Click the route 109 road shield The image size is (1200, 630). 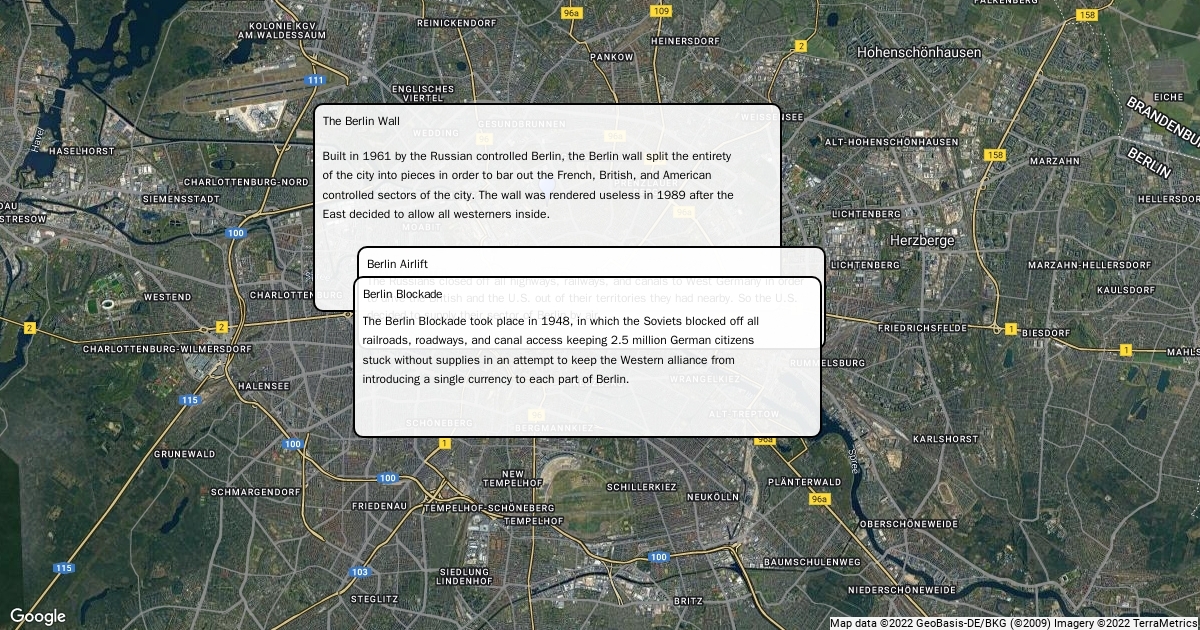[x=661, y=11]
